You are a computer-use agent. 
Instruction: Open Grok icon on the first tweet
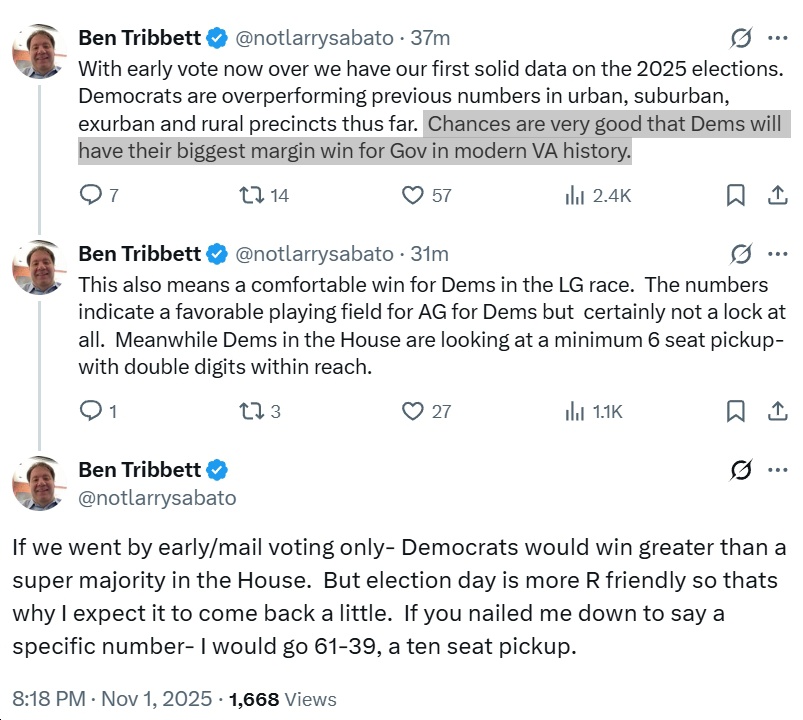(x=741, y=39)
